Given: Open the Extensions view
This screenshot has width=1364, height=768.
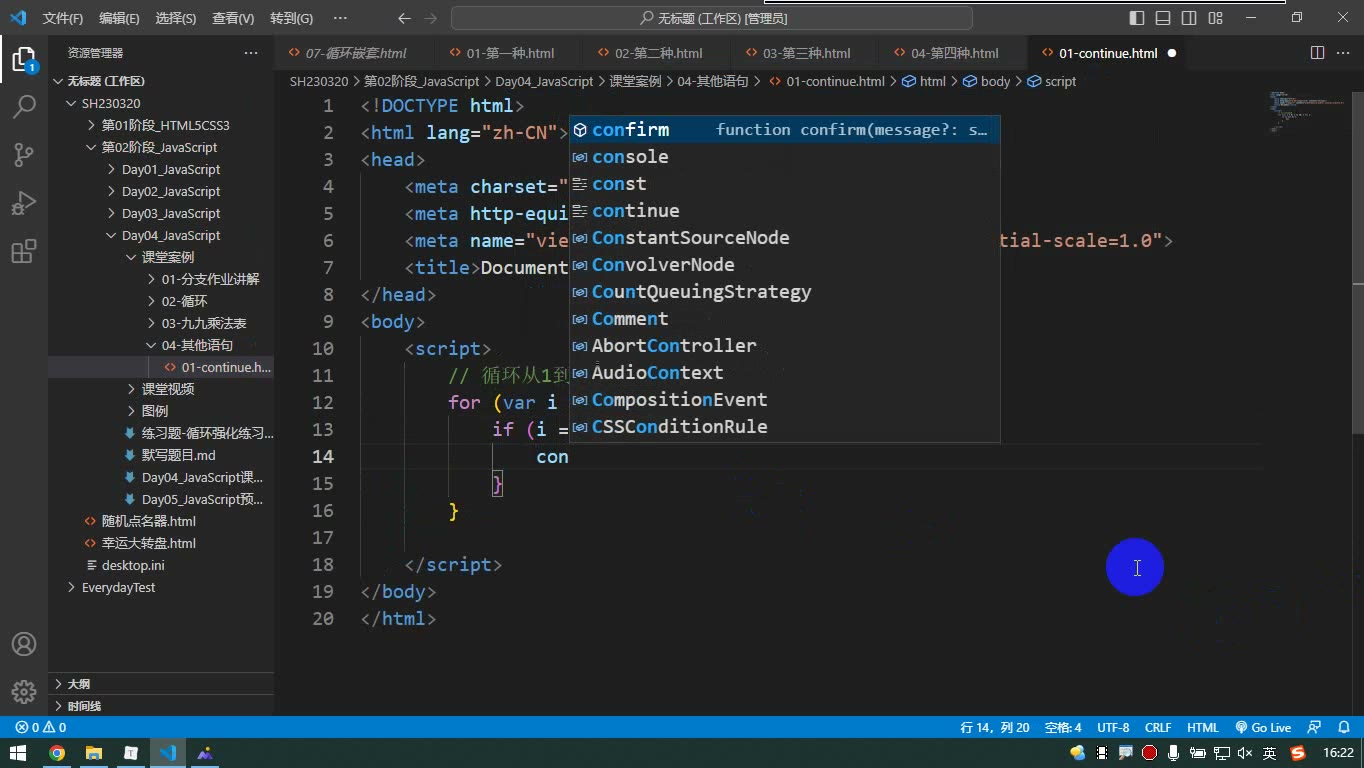Looking at the screenshot, I should (x=24, y=251).
